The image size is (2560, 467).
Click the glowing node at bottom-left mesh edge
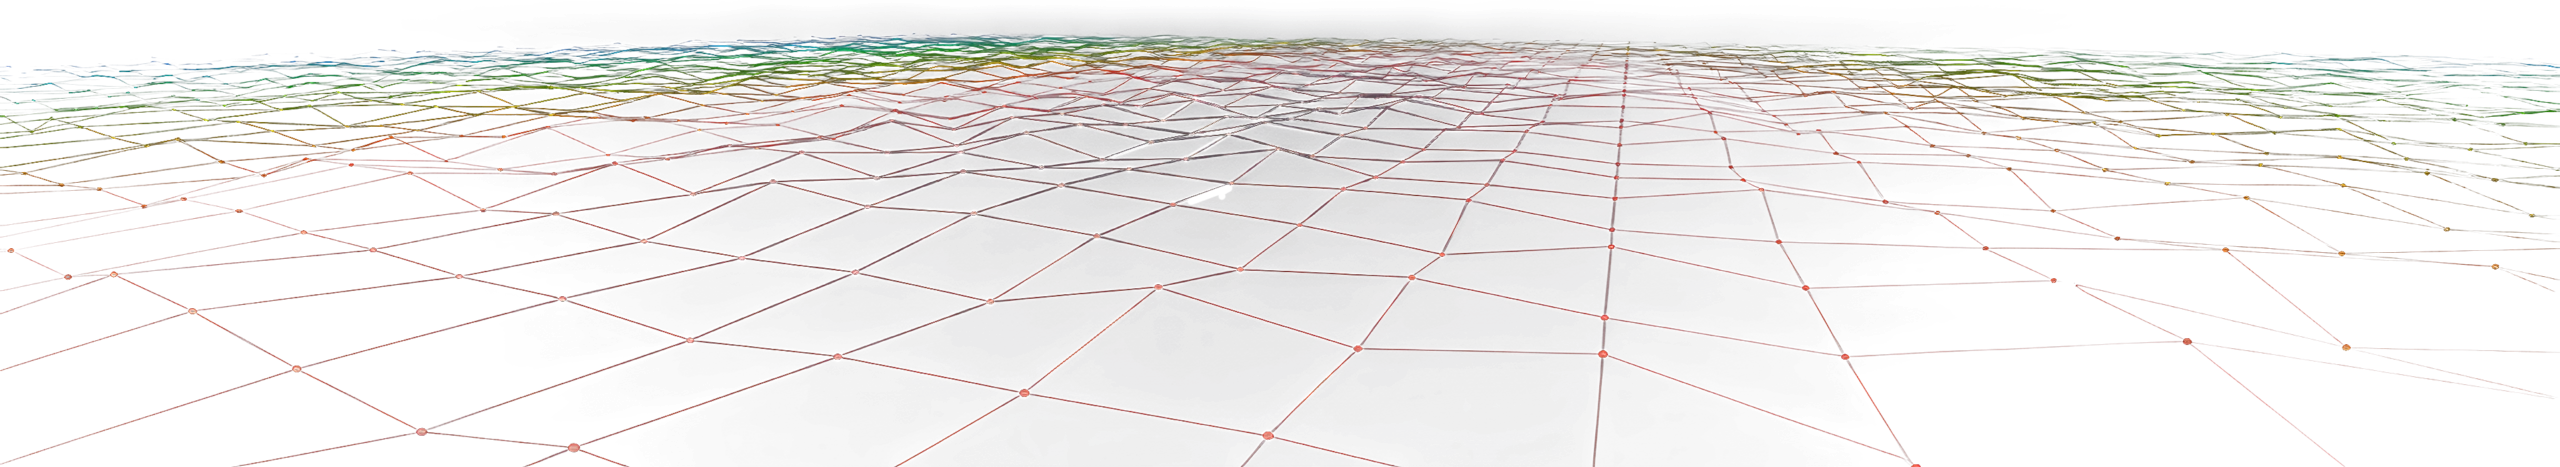[421, 432]
